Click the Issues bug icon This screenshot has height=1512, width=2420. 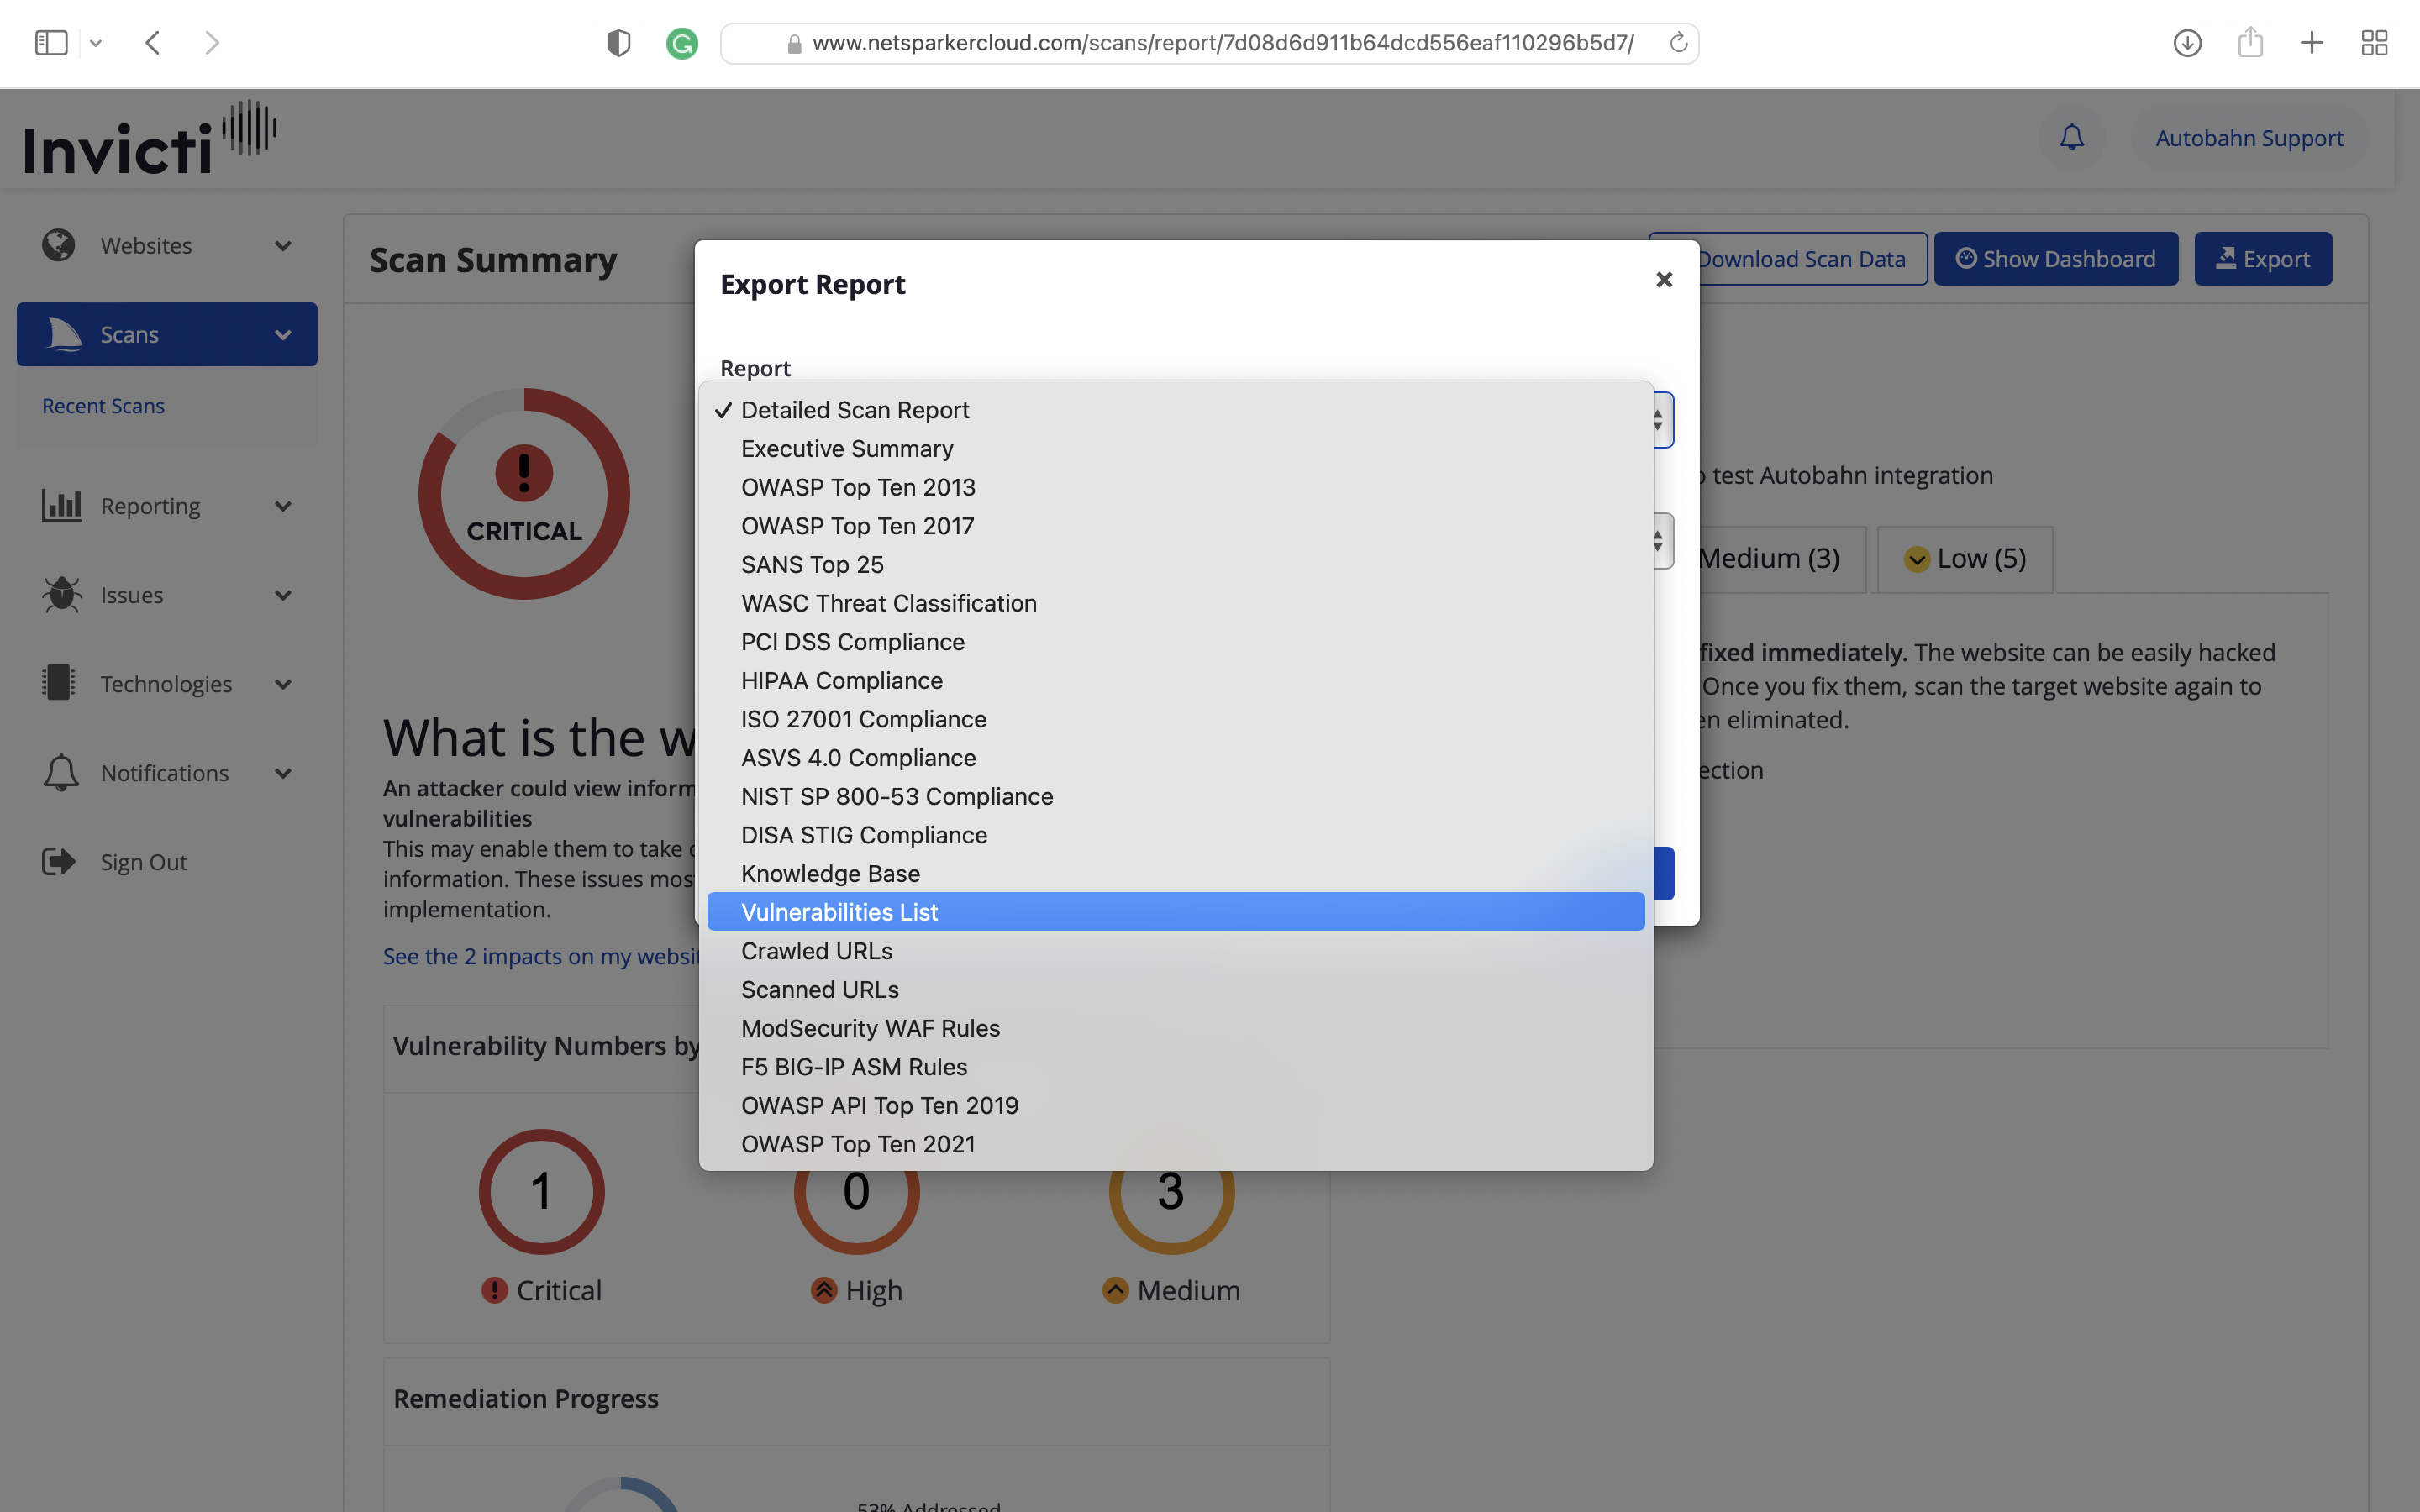61,594
